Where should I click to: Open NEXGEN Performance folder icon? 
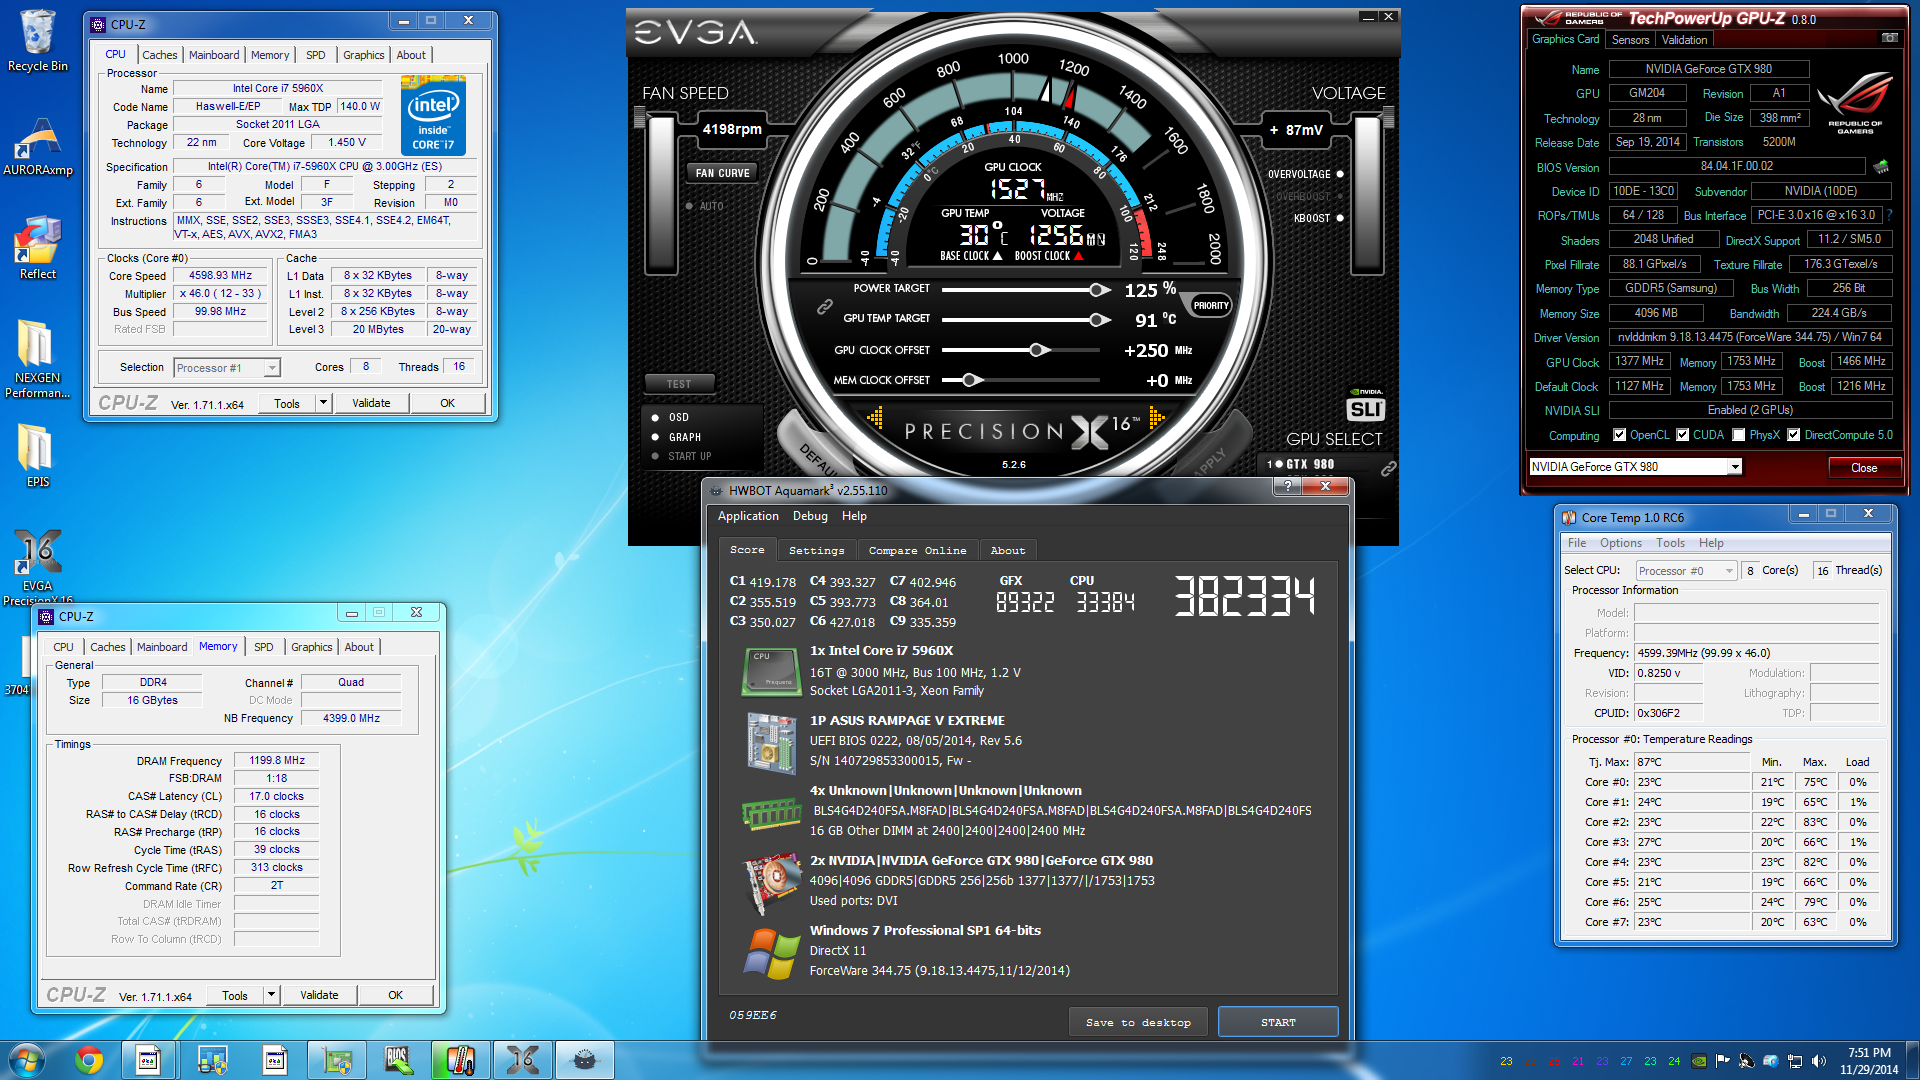click(x=37, y=358)
